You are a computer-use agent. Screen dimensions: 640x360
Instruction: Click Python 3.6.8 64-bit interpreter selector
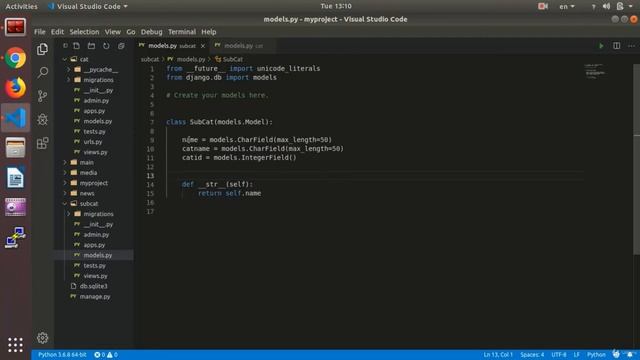(x=62, y=355)
